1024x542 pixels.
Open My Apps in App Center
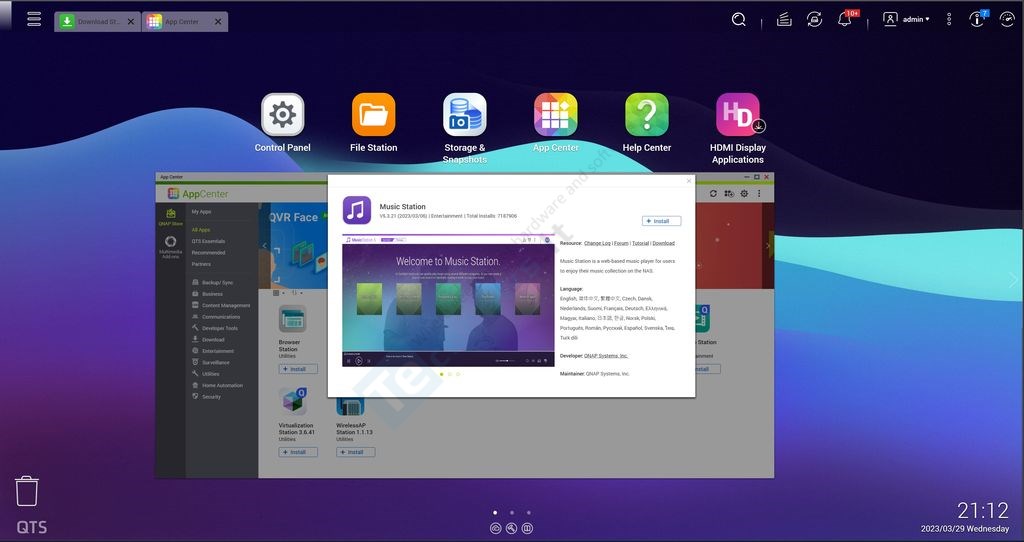click(201, 212)
